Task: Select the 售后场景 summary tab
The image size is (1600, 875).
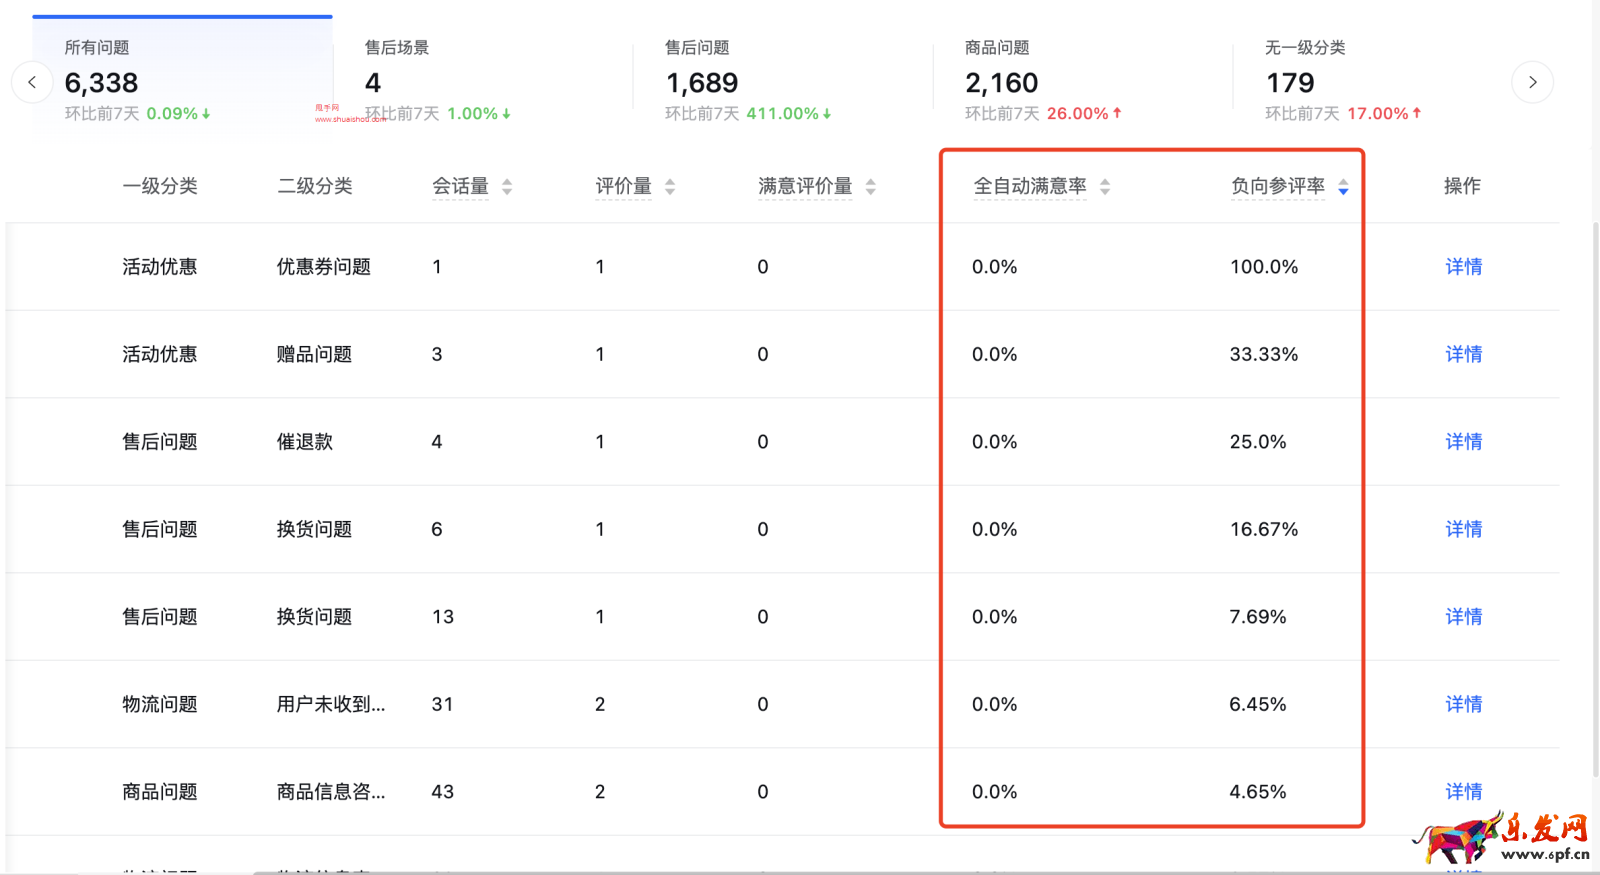Action: 480,80
